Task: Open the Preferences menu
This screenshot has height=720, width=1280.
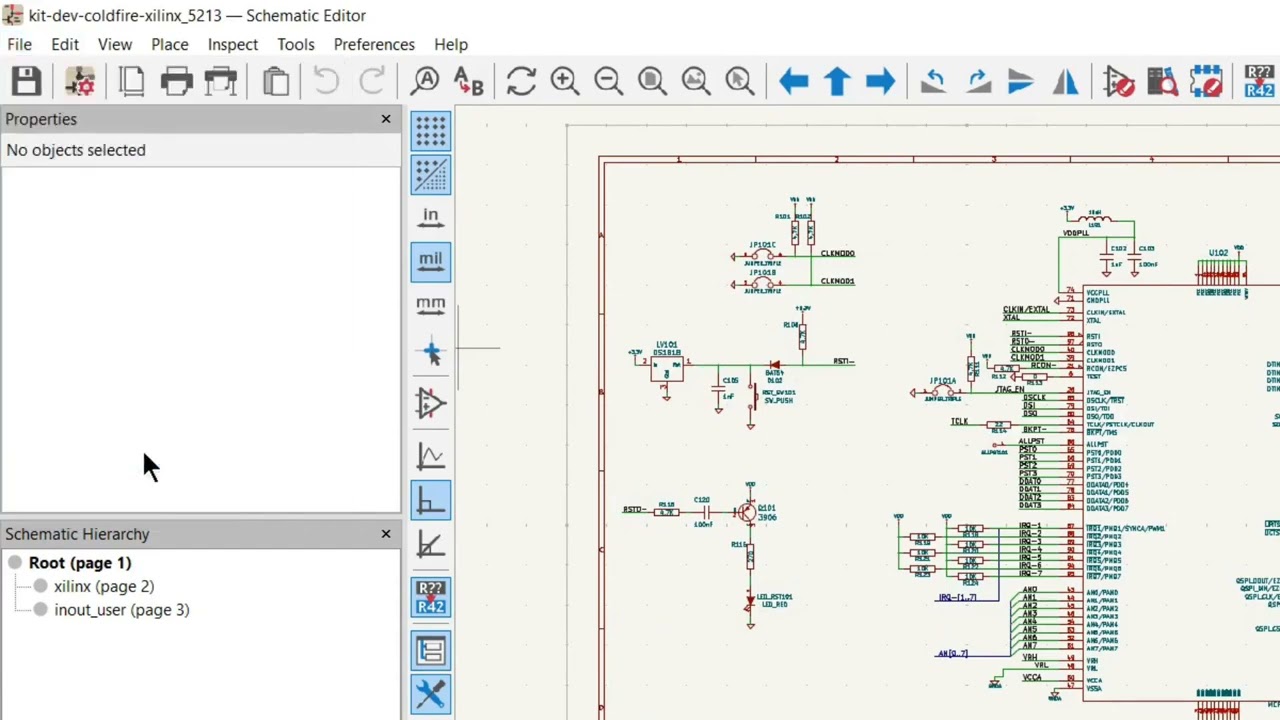Action: pyautogui.click(x=374, y=44)
